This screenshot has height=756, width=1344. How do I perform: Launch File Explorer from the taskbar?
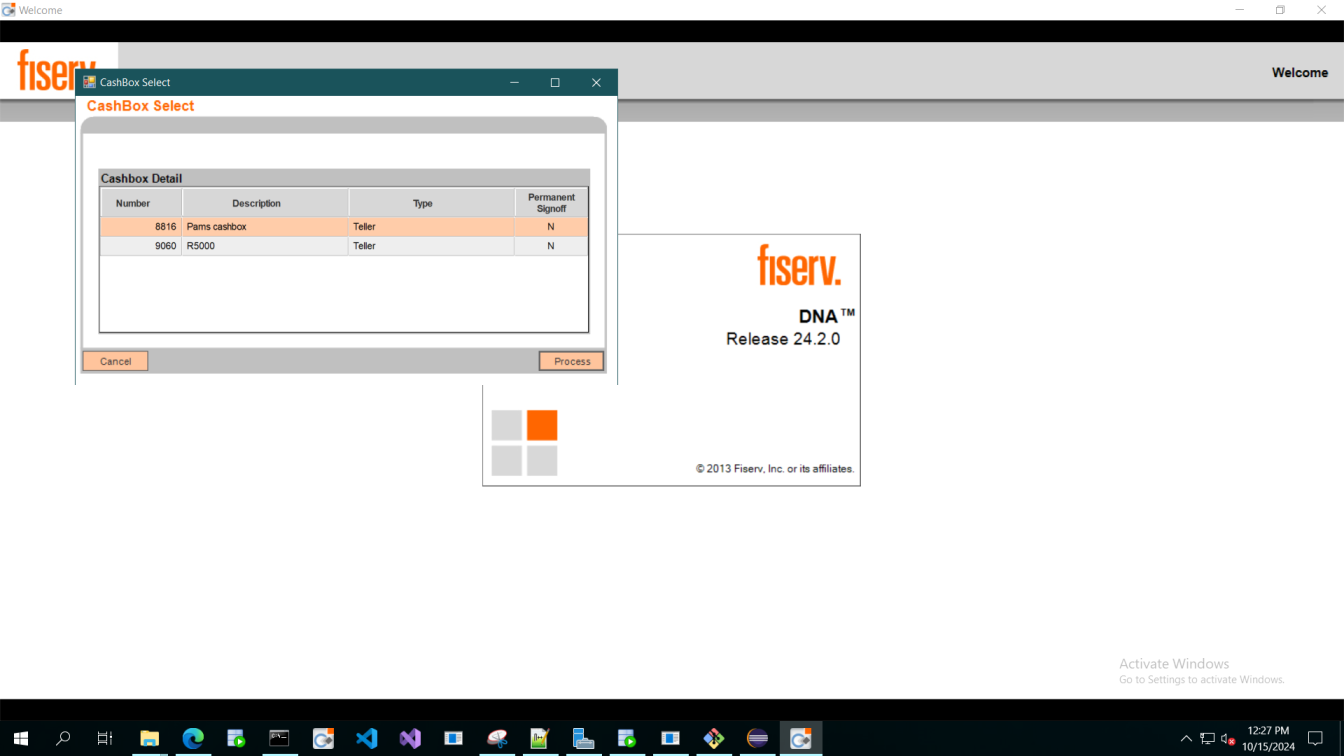[x=149, y=739]
